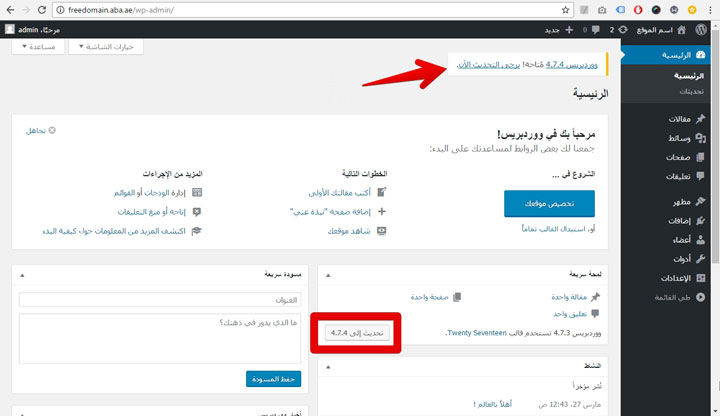The height and width of the screenshot is (416, 720).
Task: Open اسم الموقع site name menu in admin bar
Action: point(654,30)
